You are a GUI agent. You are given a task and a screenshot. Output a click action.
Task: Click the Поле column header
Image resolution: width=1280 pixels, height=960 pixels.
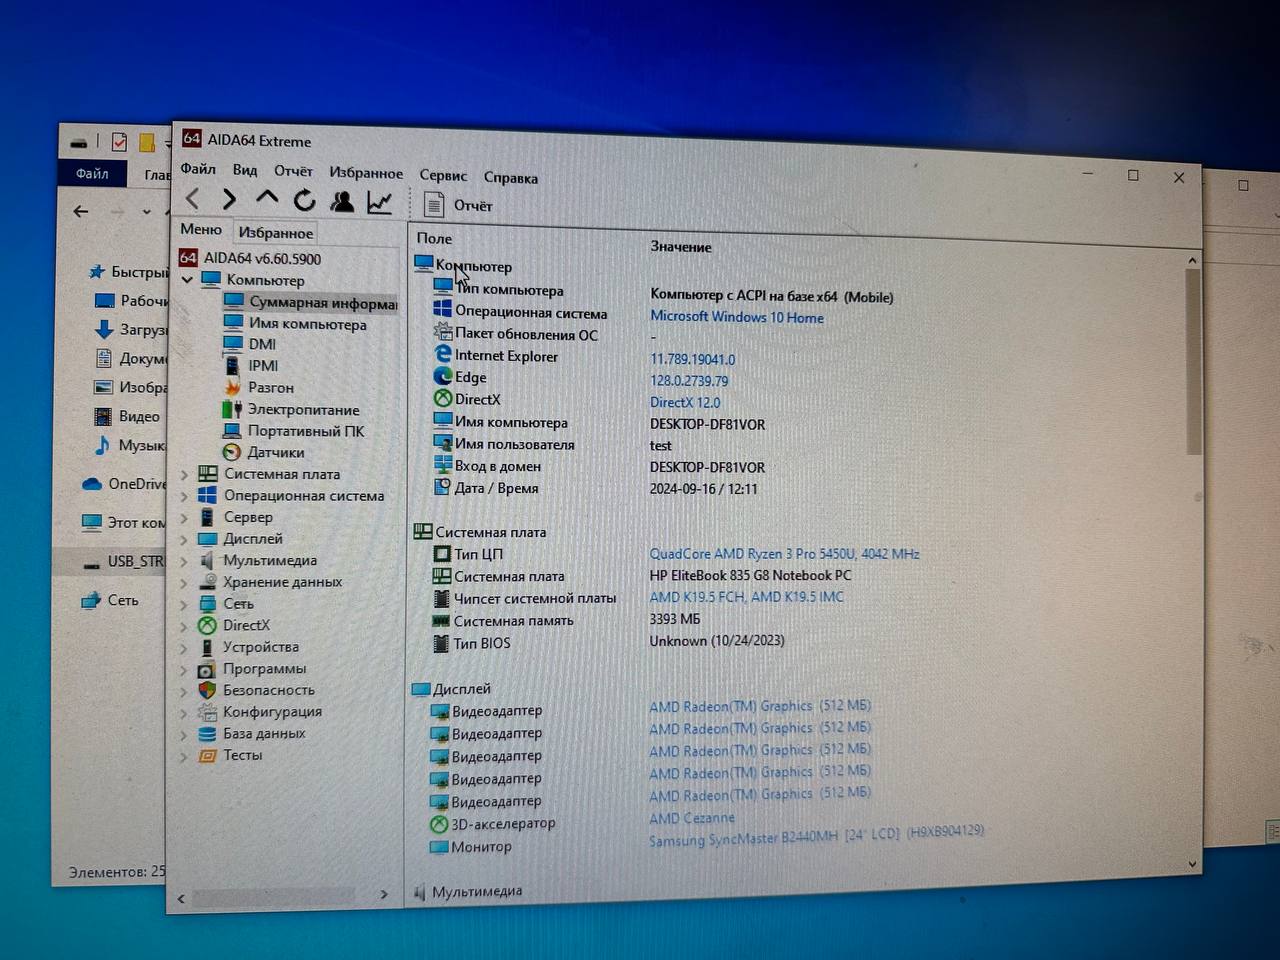pyautogui.click(x=434, y=238)
